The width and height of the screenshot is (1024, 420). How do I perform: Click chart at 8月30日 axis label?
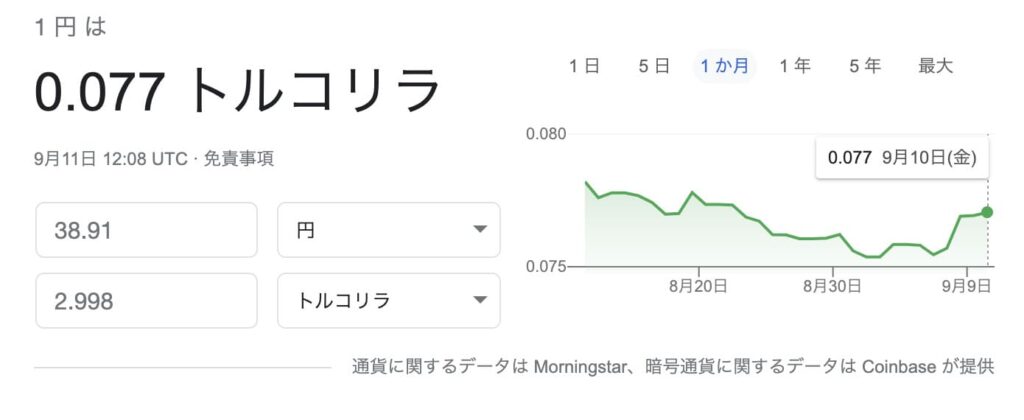point(832,285)
